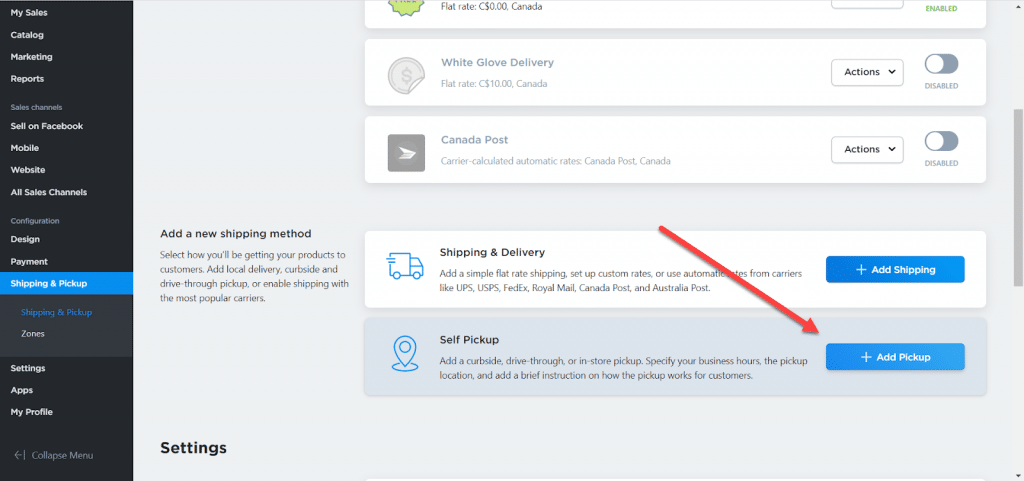
Task: Click the Canada Post method title
Action: (474, 140)
